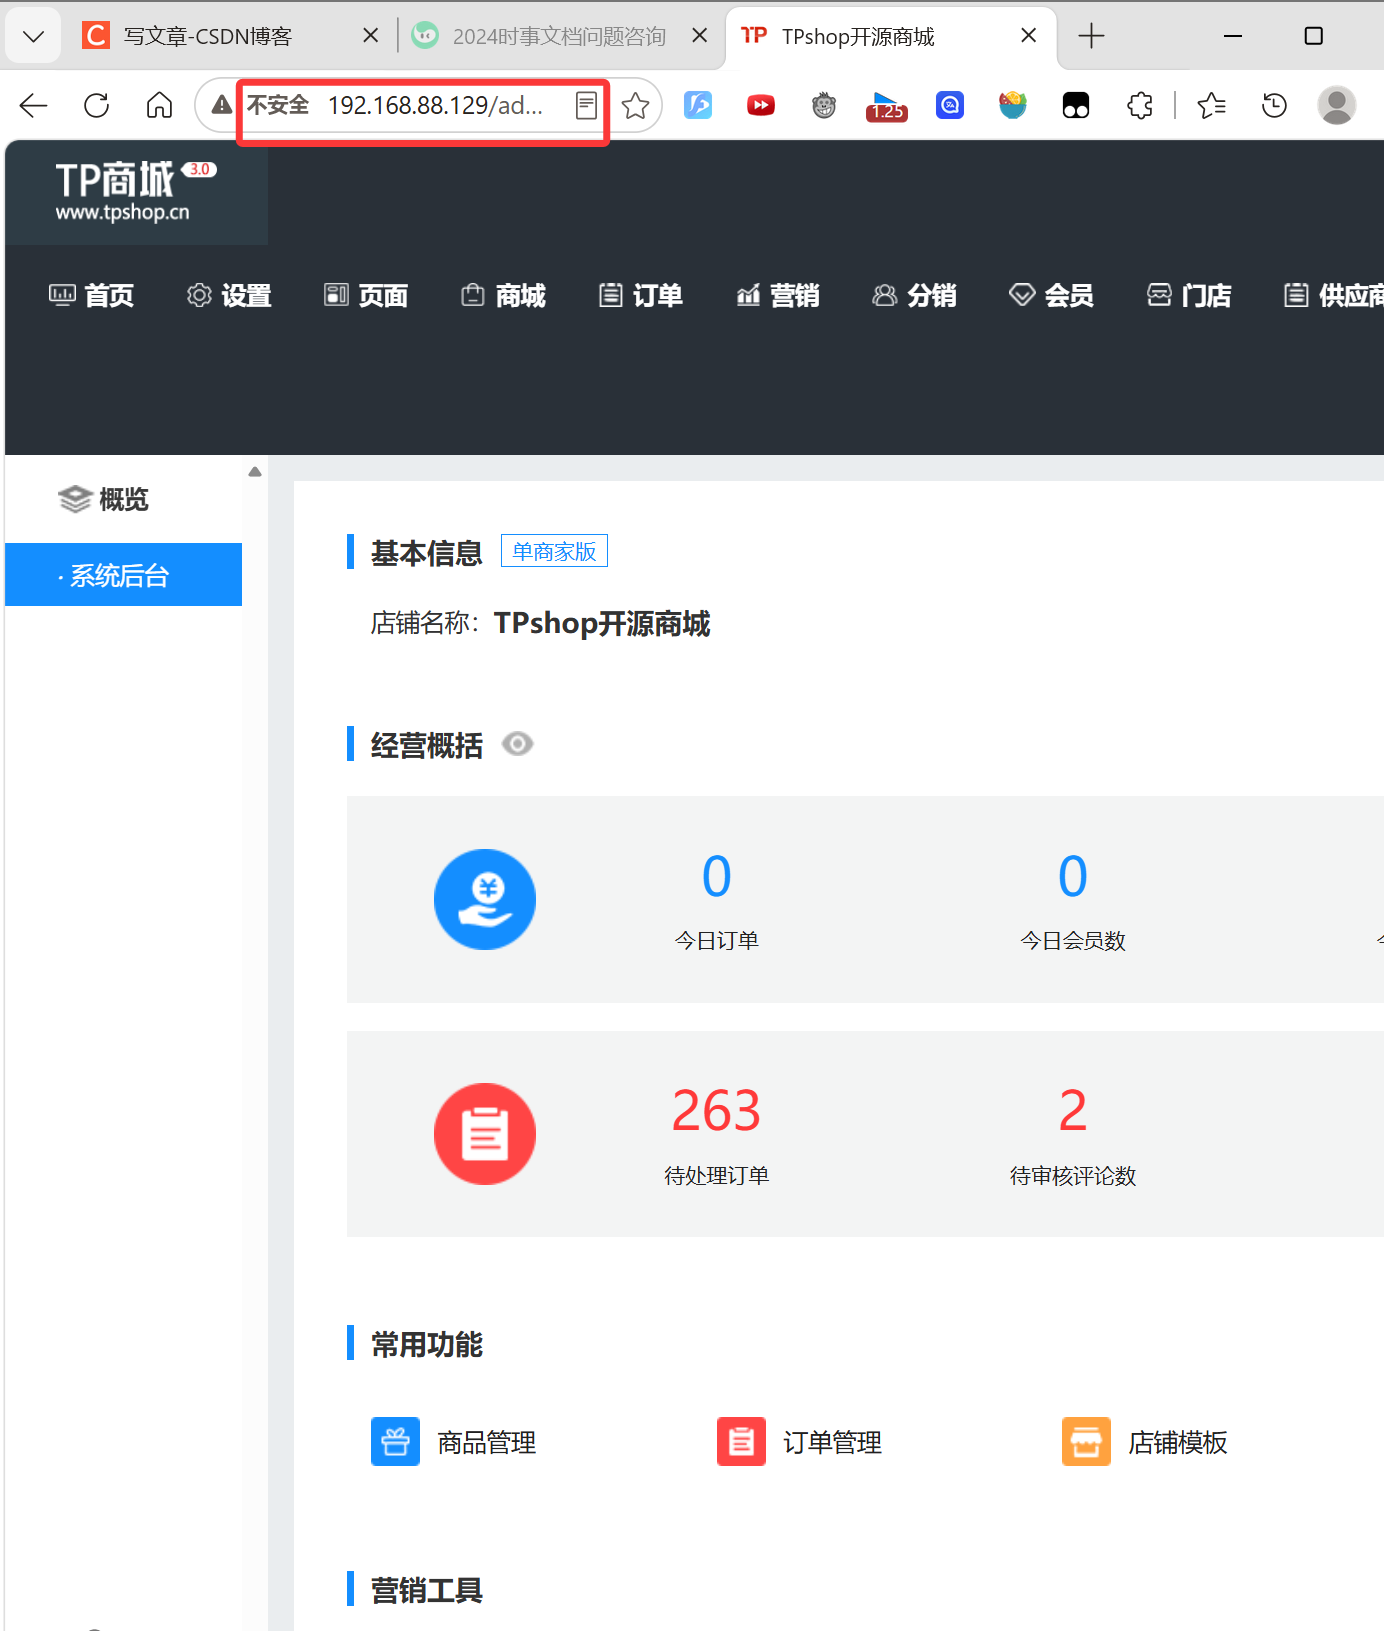This screenshot has width=1384, height=1631.
Task: Open the browser home page
Action: point(159,105)
